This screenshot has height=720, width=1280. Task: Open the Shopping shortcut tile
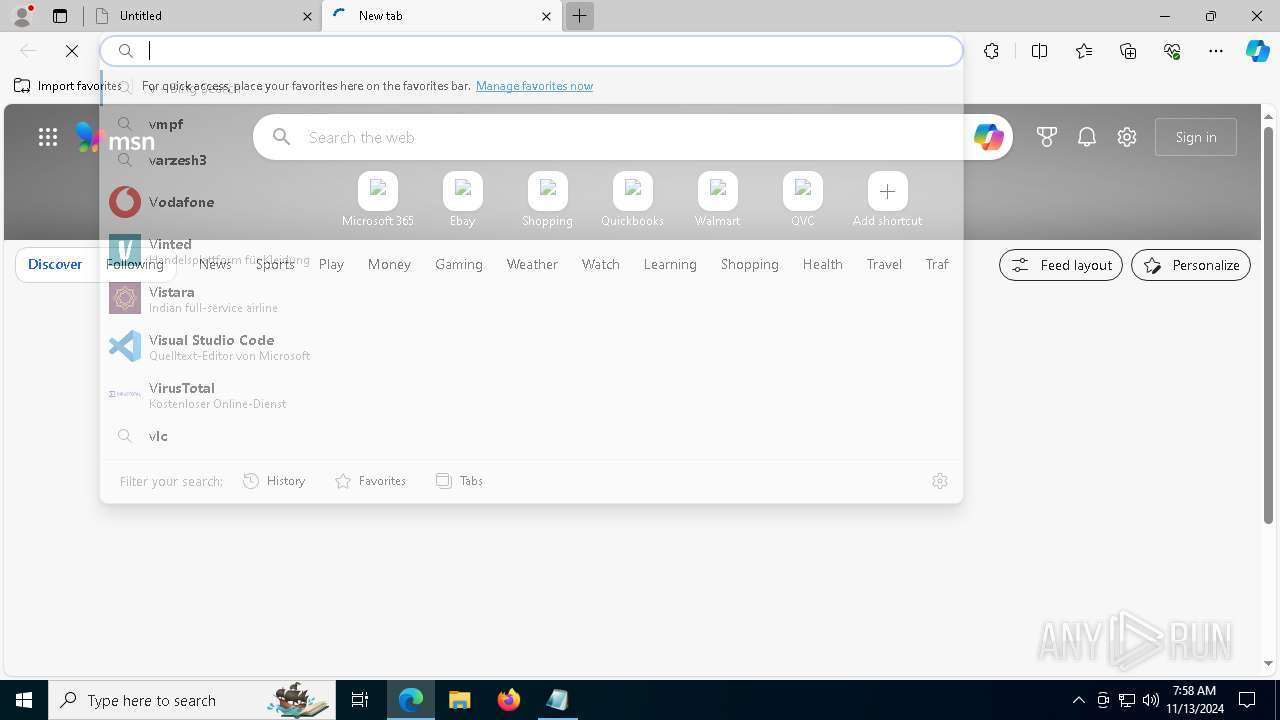pyautogui.click(x=548, y=199)
